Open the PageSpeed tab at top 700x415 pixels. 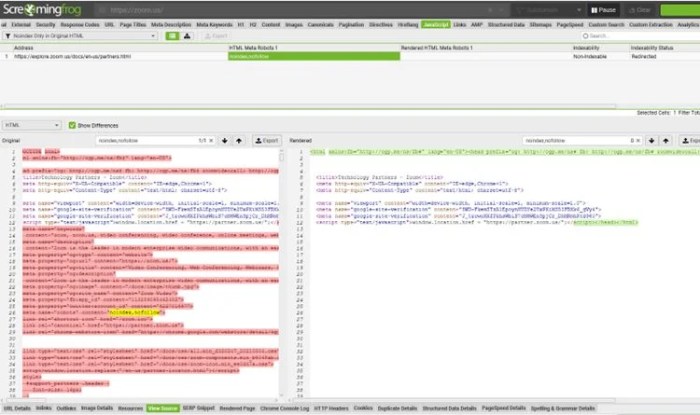coord(570,25)
